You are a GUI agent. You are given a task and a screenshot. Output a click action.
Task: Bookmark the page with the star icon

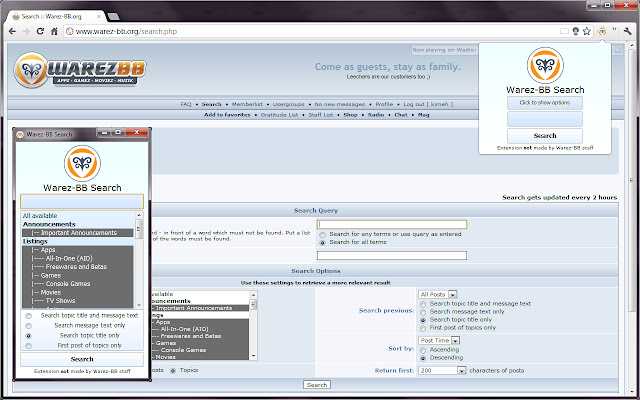[587, 31]
